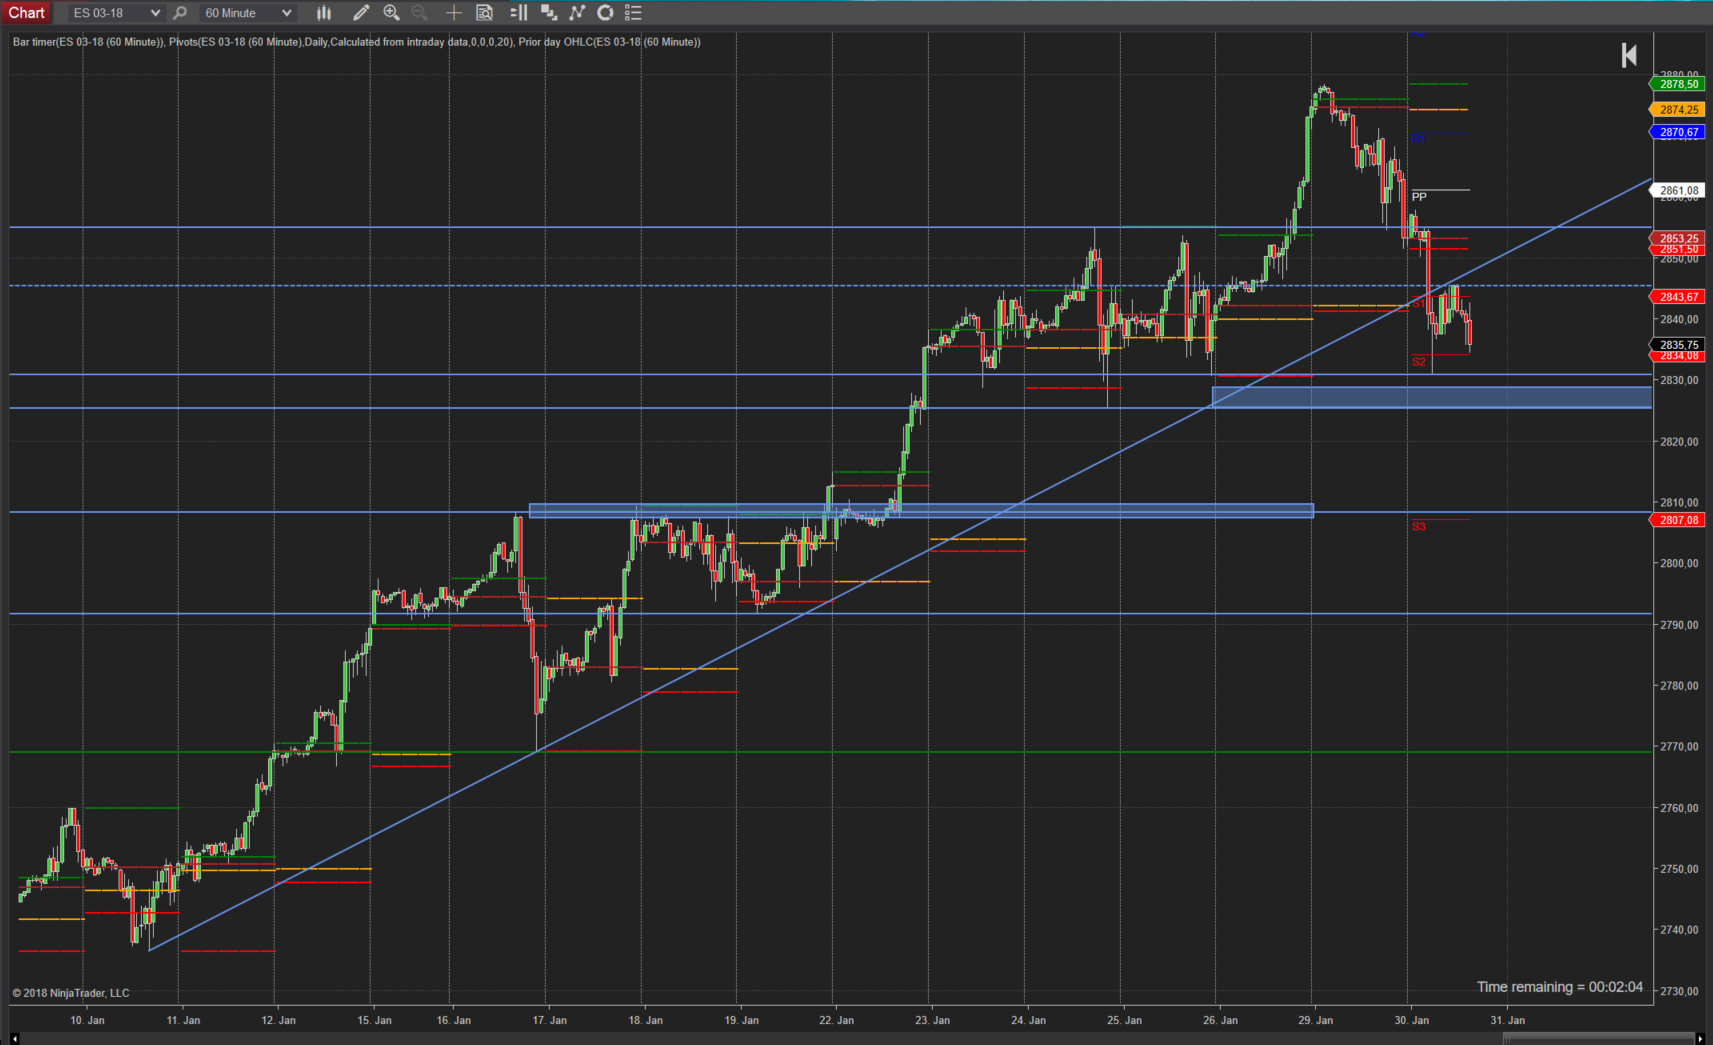
Task: Open the ES 03-18 instrument dropdown
Action: tap(116, 13)
